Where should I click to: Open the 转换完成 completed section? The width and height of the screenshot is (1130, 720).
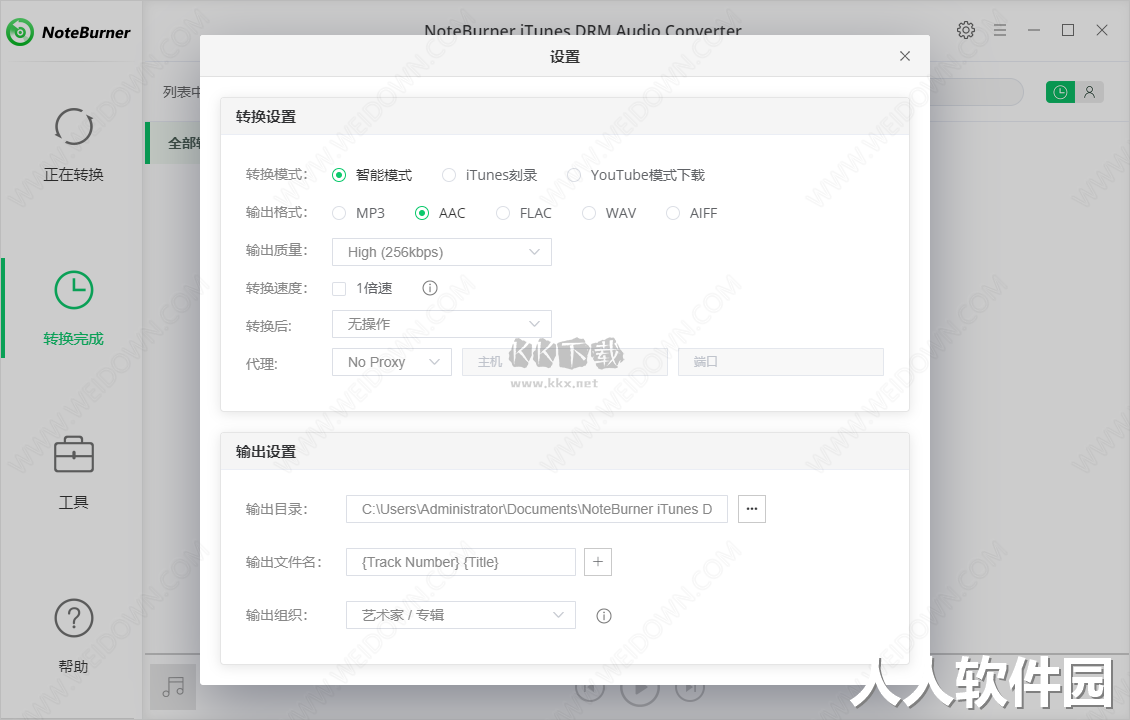pos(74,308)
